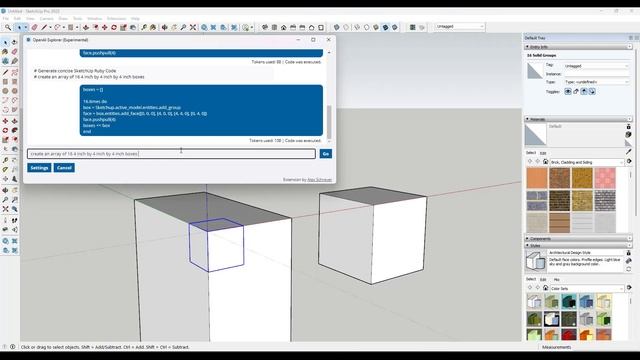Open the Extensions menu
Image resolution: width=640 pixels, height=360 pixels.
point(116,19)
